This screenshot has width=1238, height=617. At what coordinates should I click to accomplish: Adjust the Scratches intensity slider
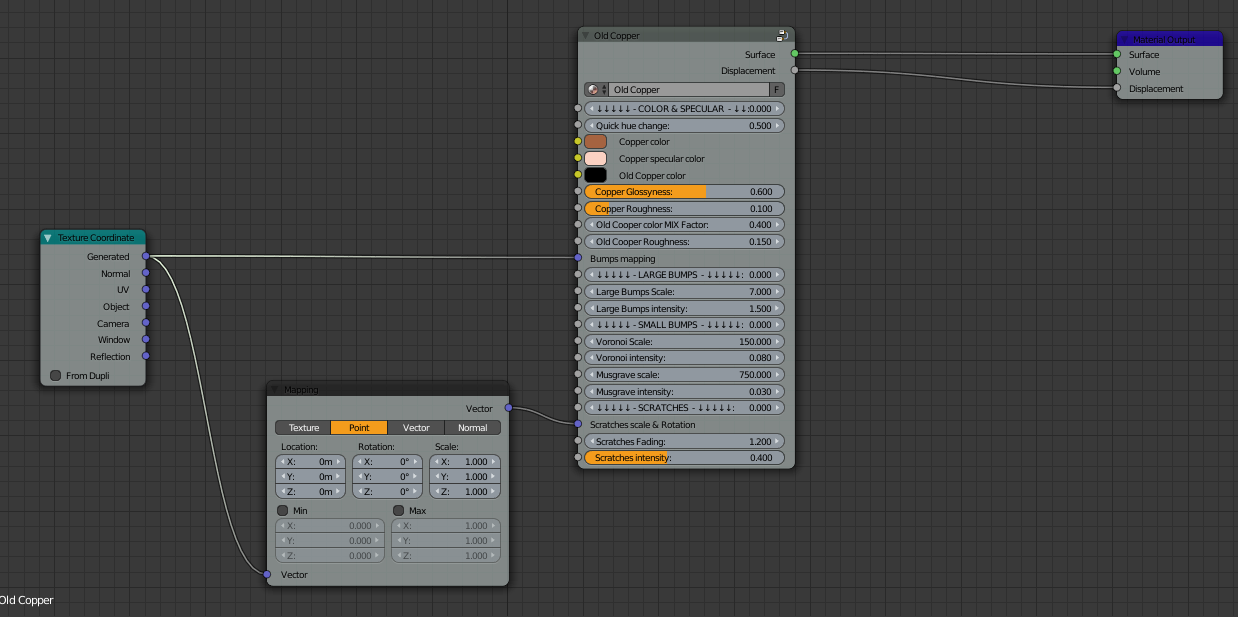(685, 458)
